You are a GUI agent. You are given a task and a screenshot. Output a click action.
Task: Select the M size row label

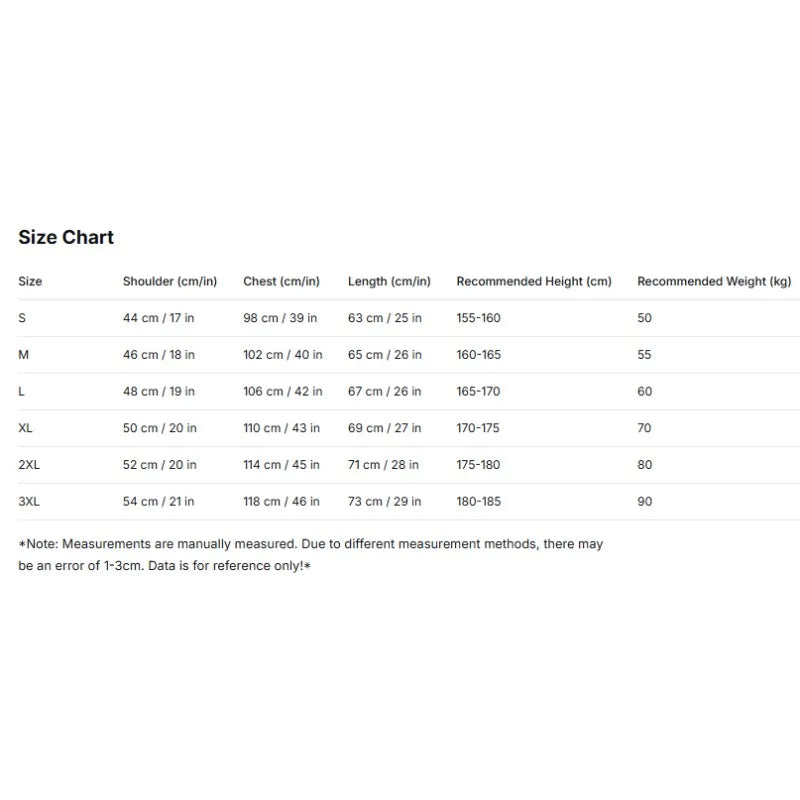23,355
